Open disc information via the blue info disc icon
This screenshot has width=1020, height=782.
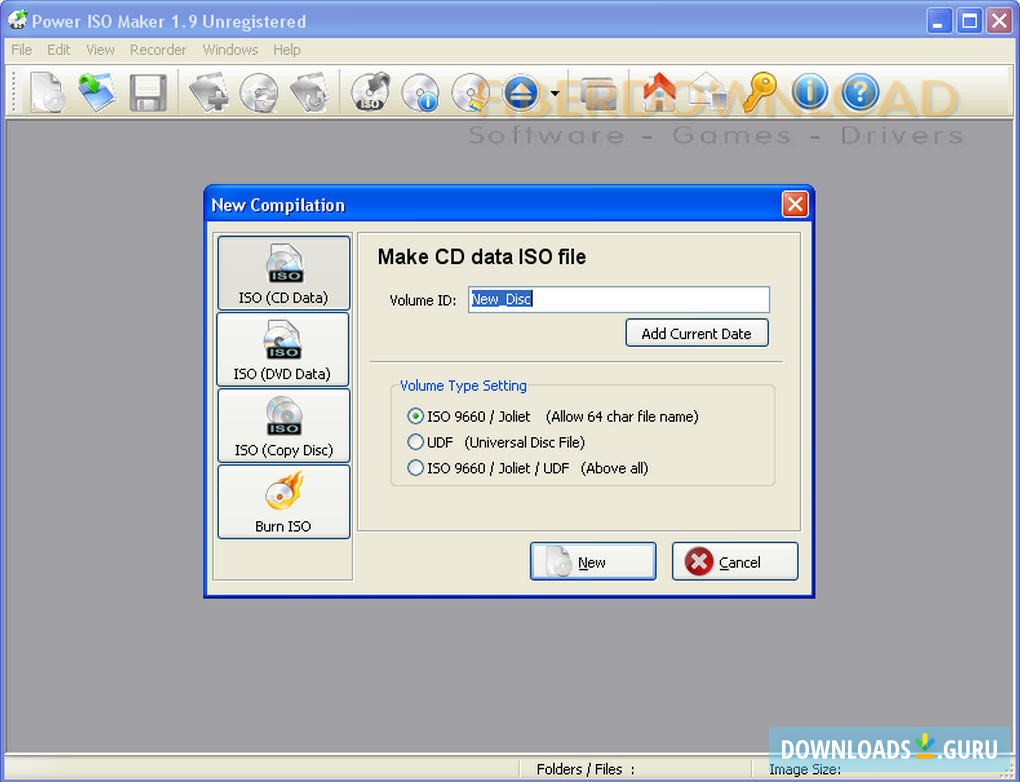420,91
